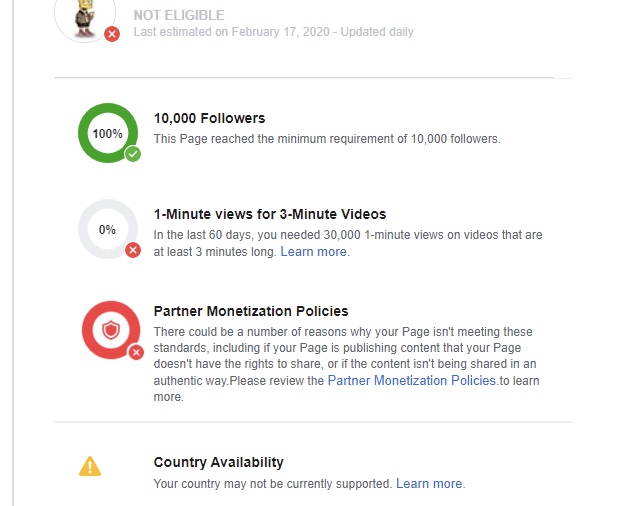Click the green checkmark badge on followers ring

[133, 154]
